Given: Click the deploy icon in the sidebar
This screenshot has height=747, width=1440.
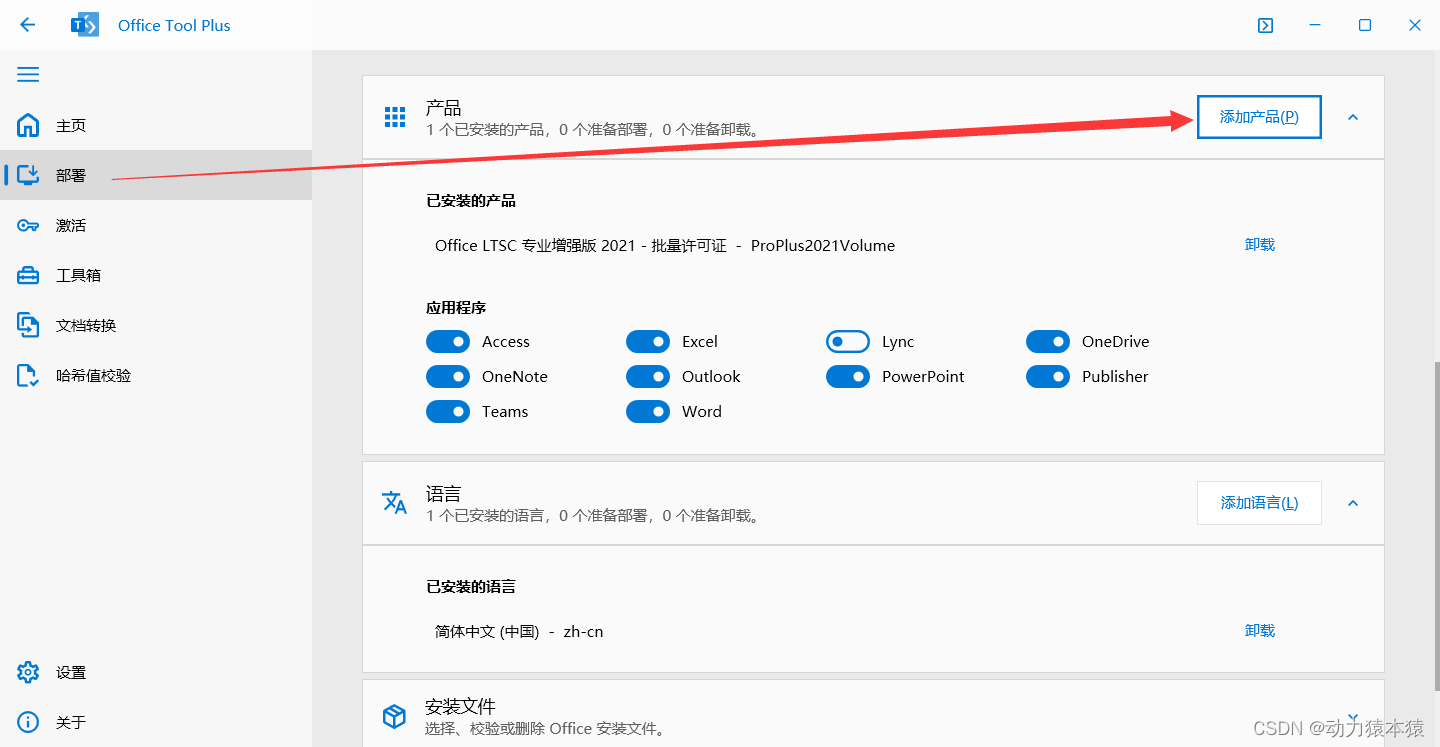Looking at the screenshot, I should (28, 175).
